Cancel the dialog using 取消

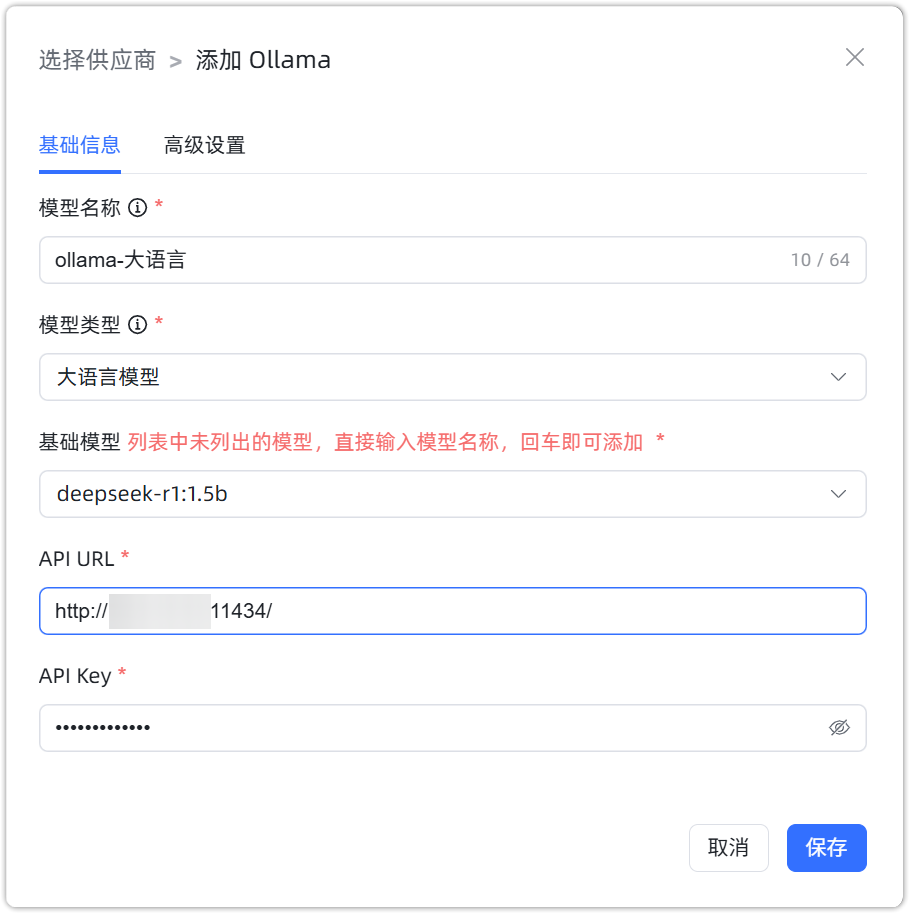coord(728,847)
